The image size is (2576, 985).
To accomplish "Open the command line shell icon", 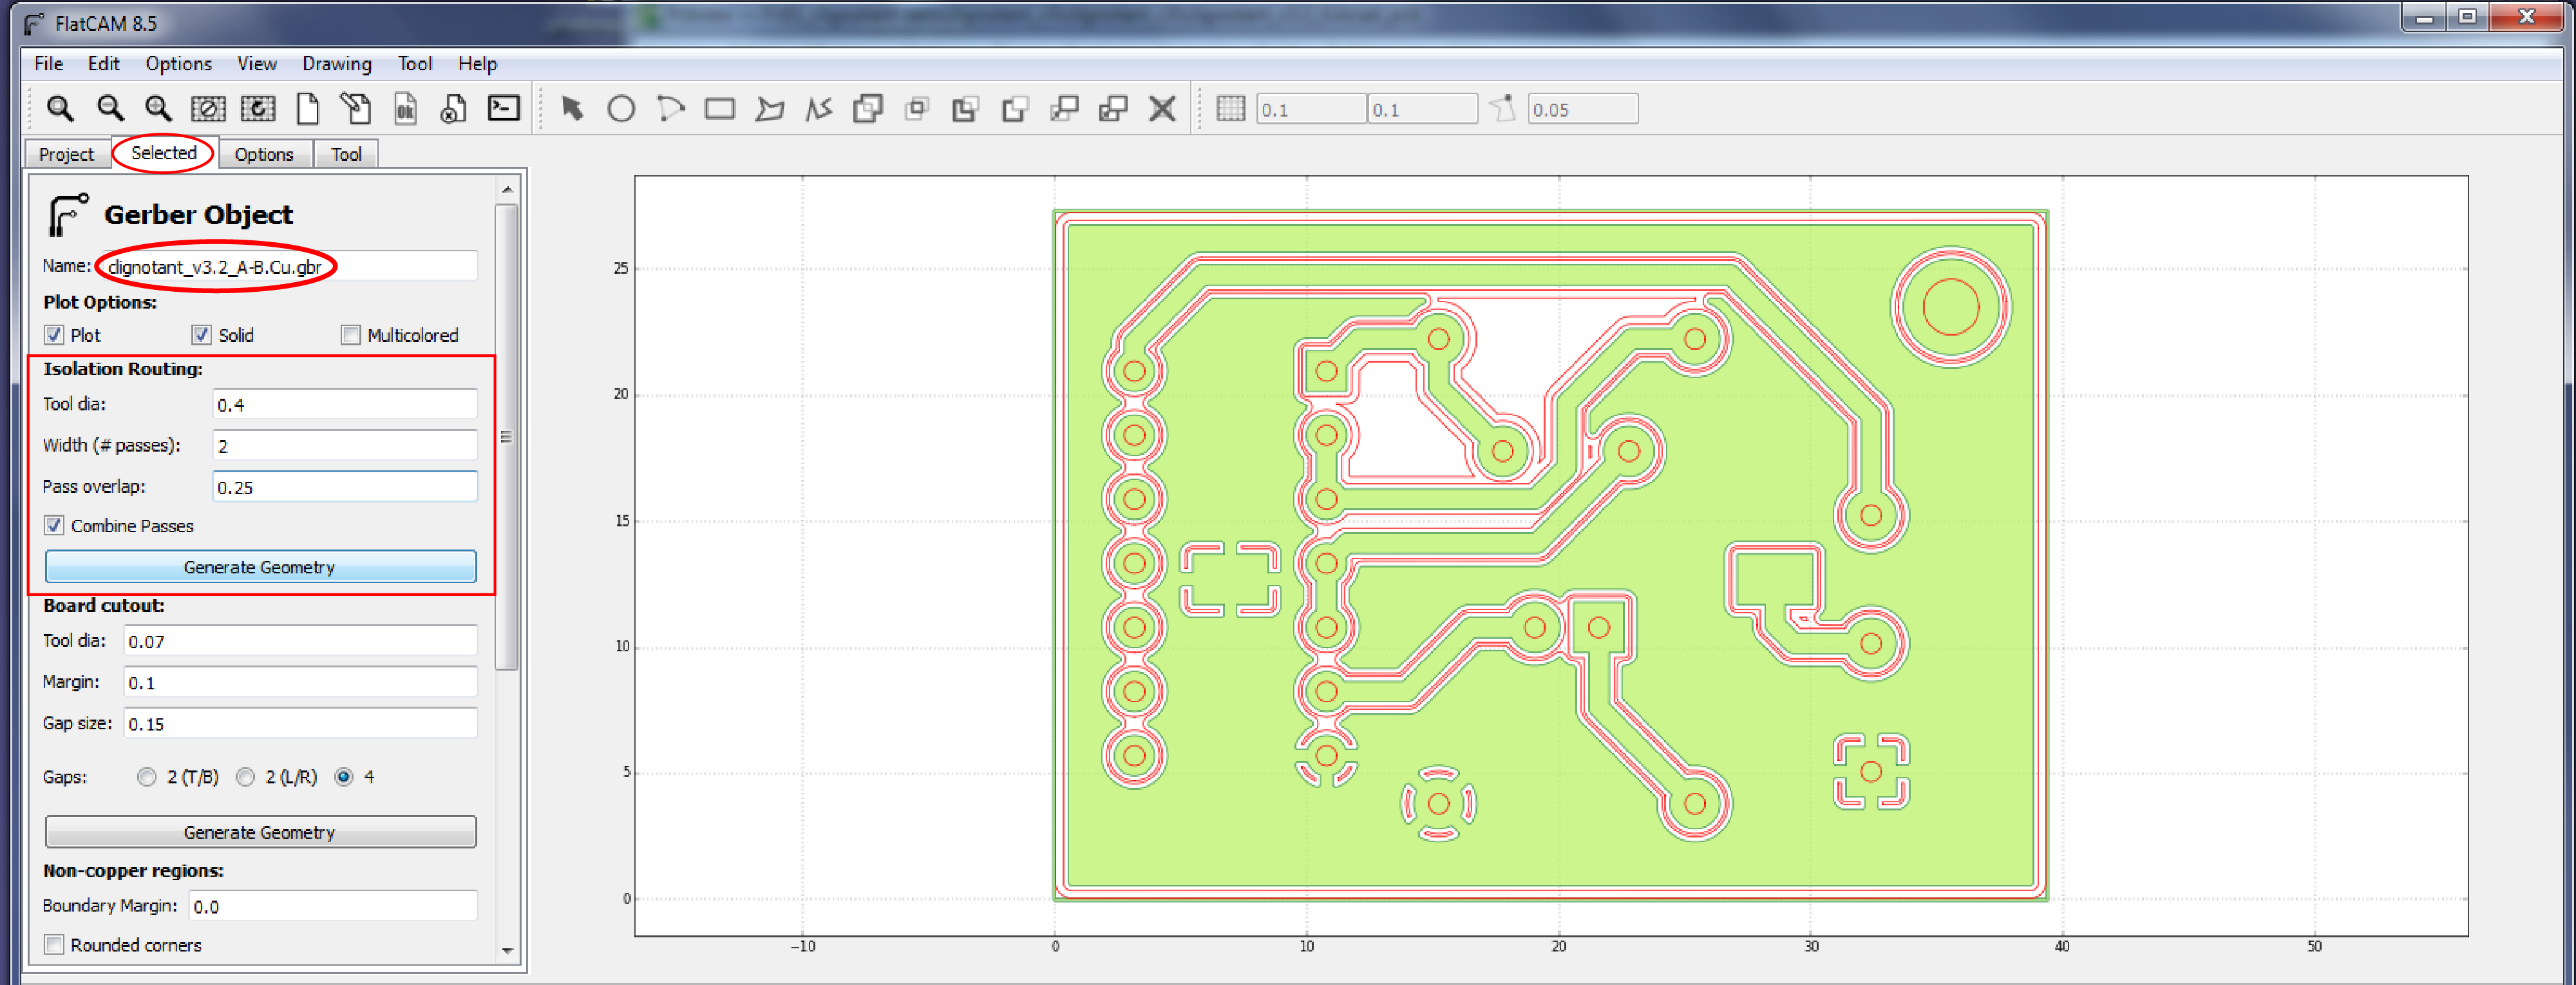I will pos(503,108).
